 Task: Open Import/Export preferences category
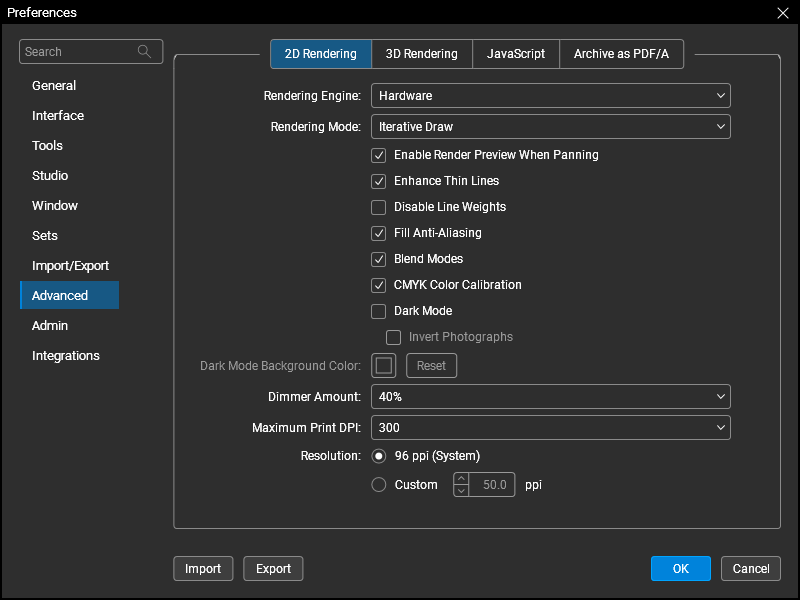tap(69, 266)
